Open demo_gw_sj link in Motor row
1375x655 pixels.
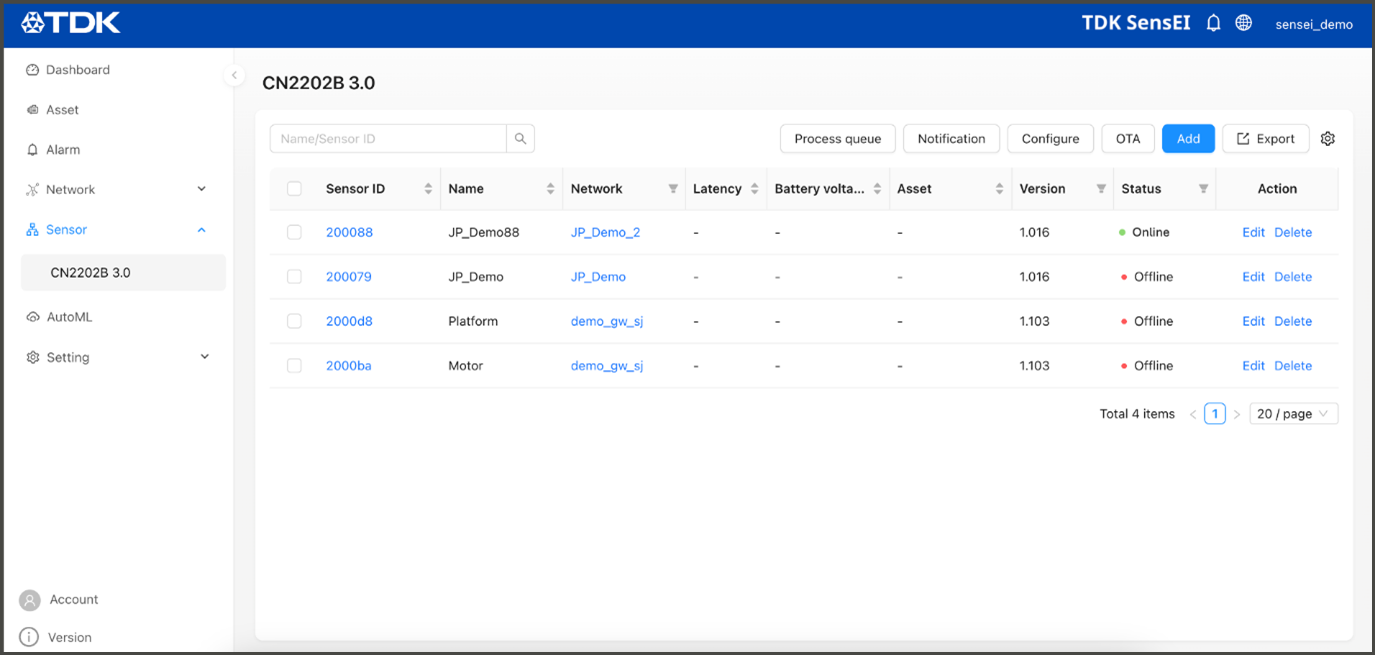[x=607, y=366]
